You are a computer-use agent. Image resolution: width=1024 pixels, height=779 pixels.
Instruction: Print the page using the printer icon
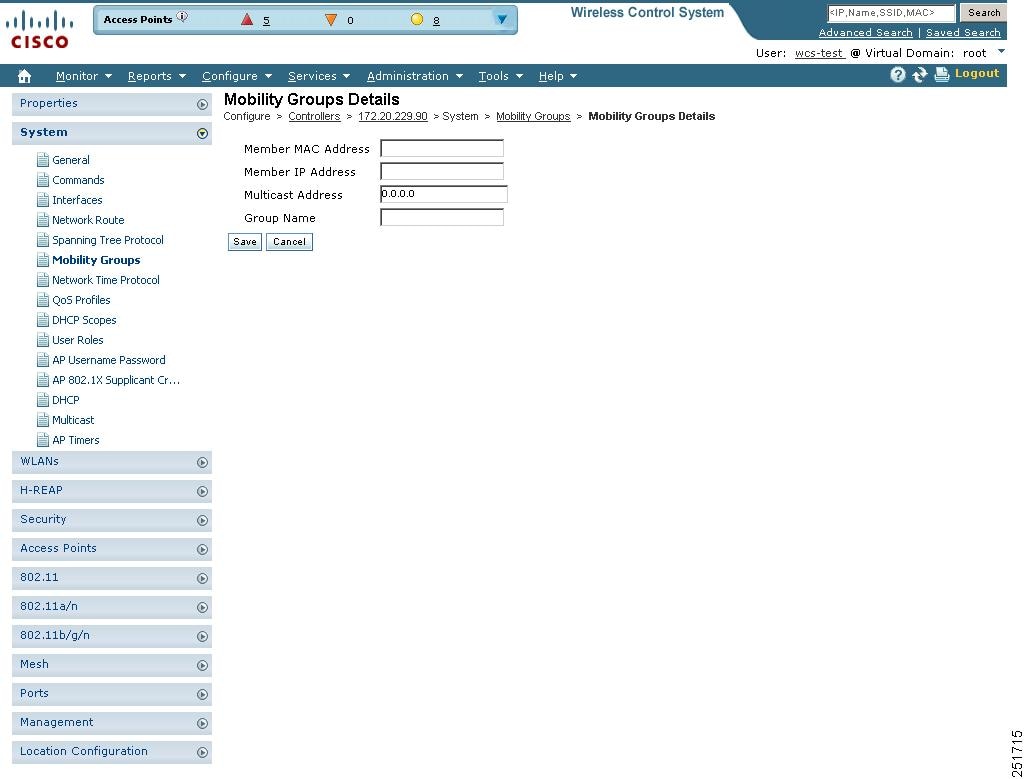(x=940, y=74)
